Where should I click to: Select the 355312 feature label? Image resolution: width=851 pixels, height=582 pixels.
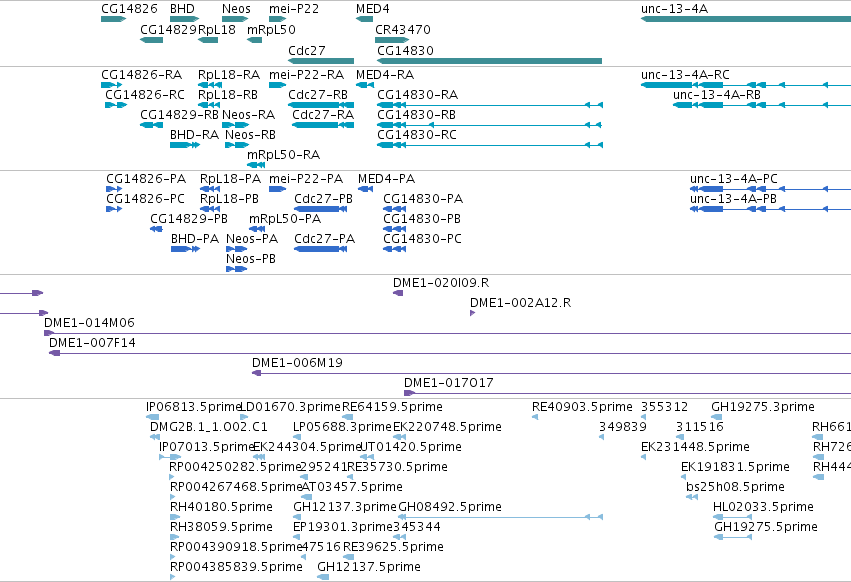[x=664, y=407]
